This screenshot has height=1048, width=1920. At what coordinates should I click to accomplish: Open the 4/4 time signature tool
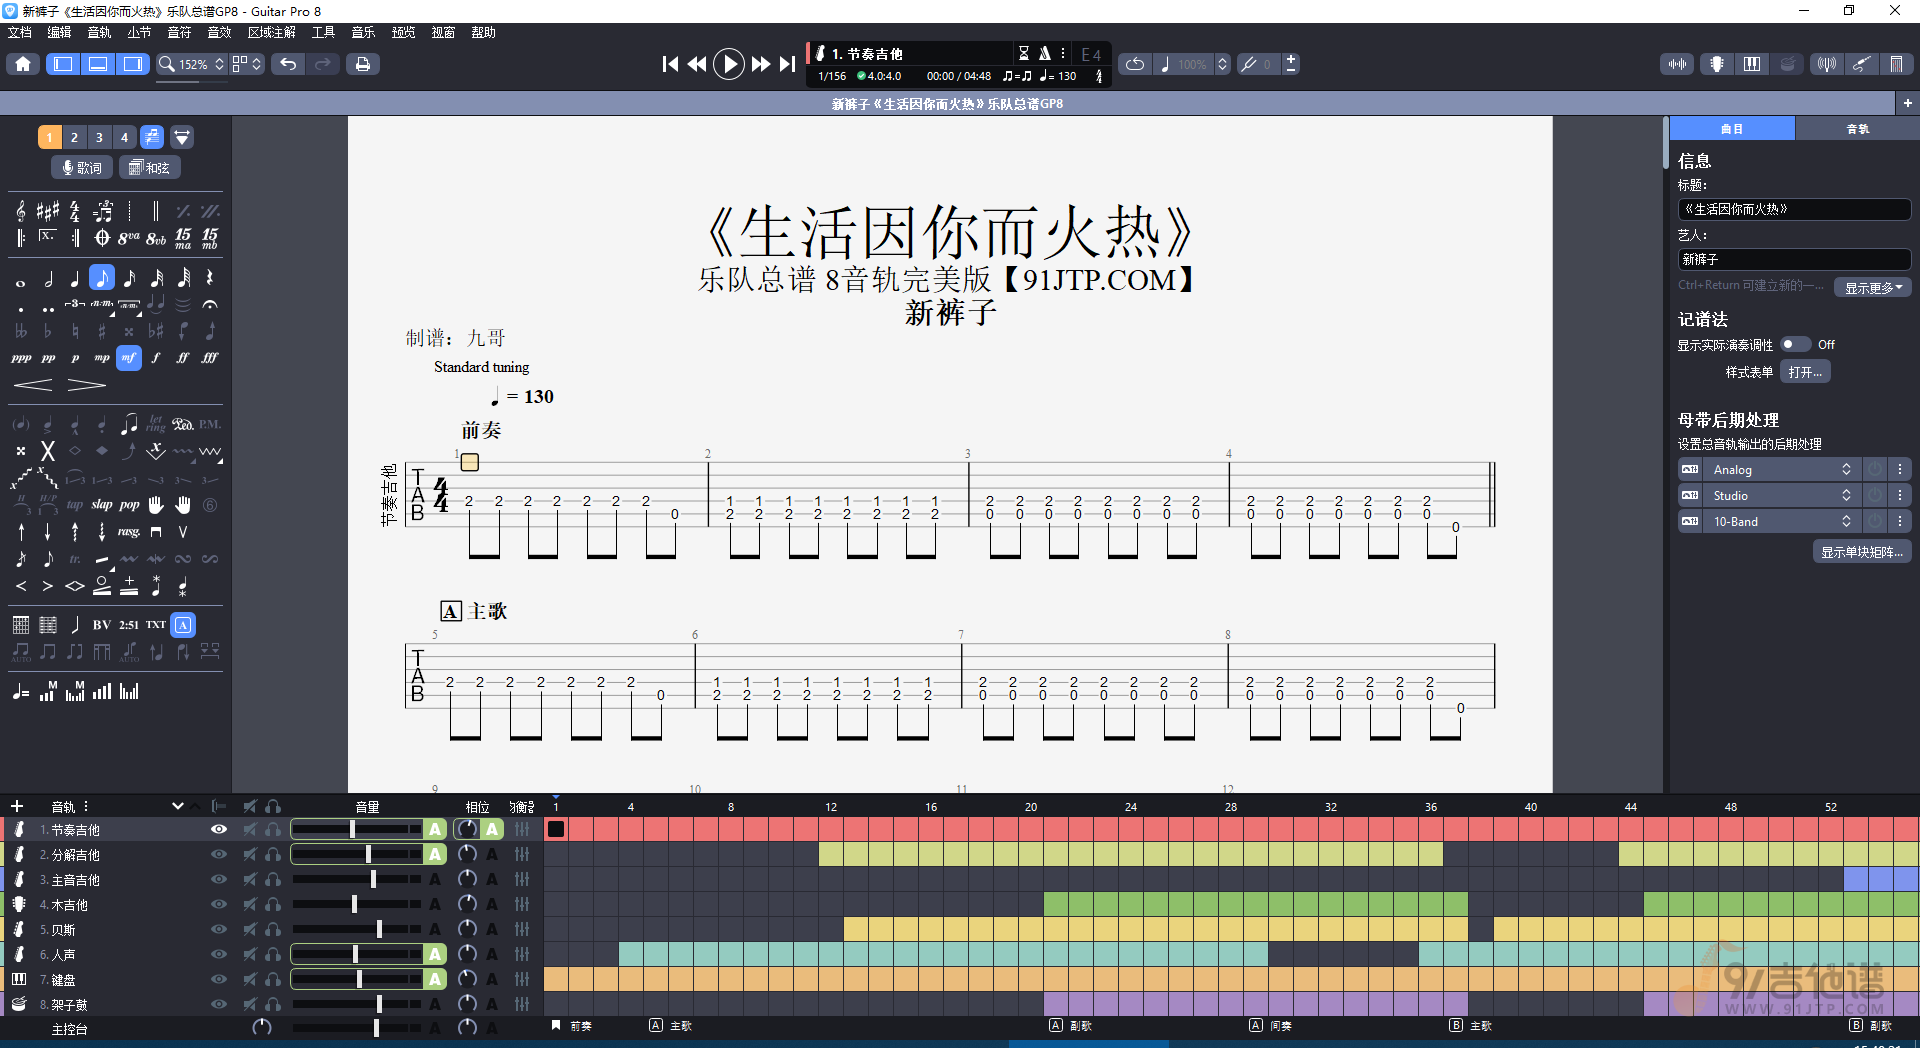coord(75,211)
